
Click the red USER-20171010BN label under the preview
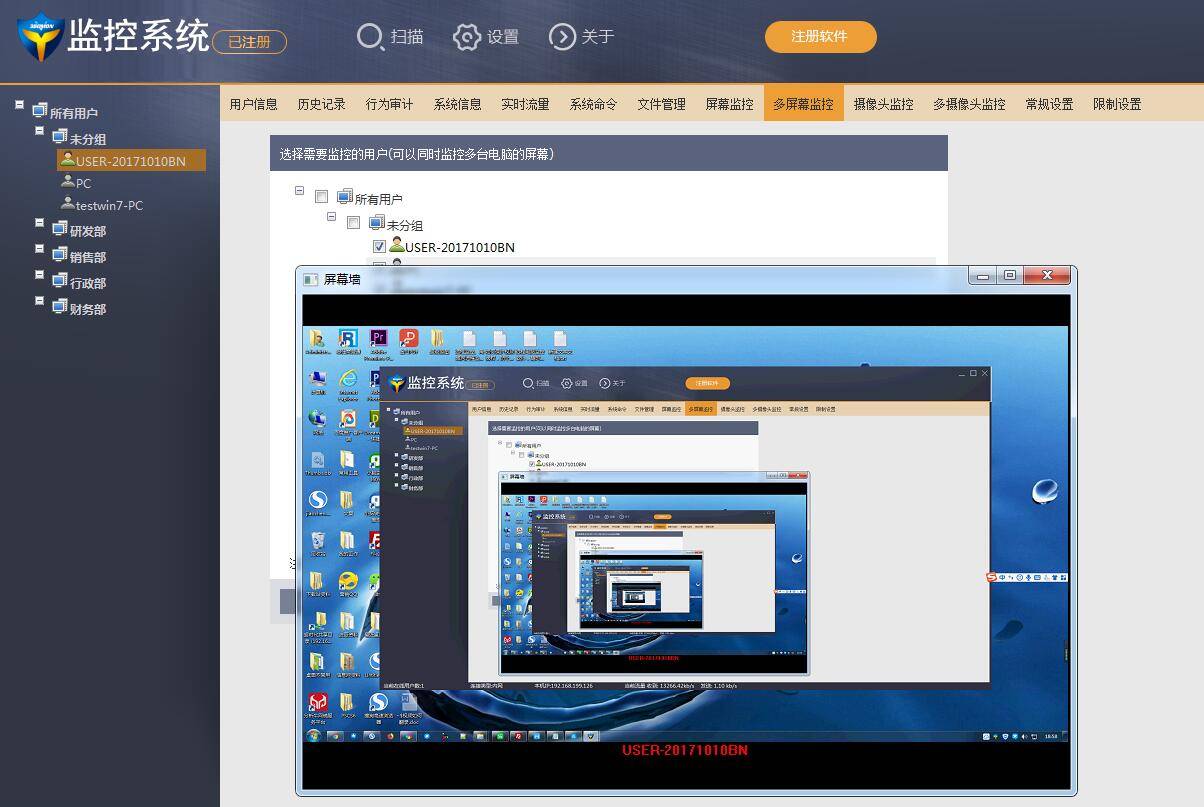coord(685,750)
